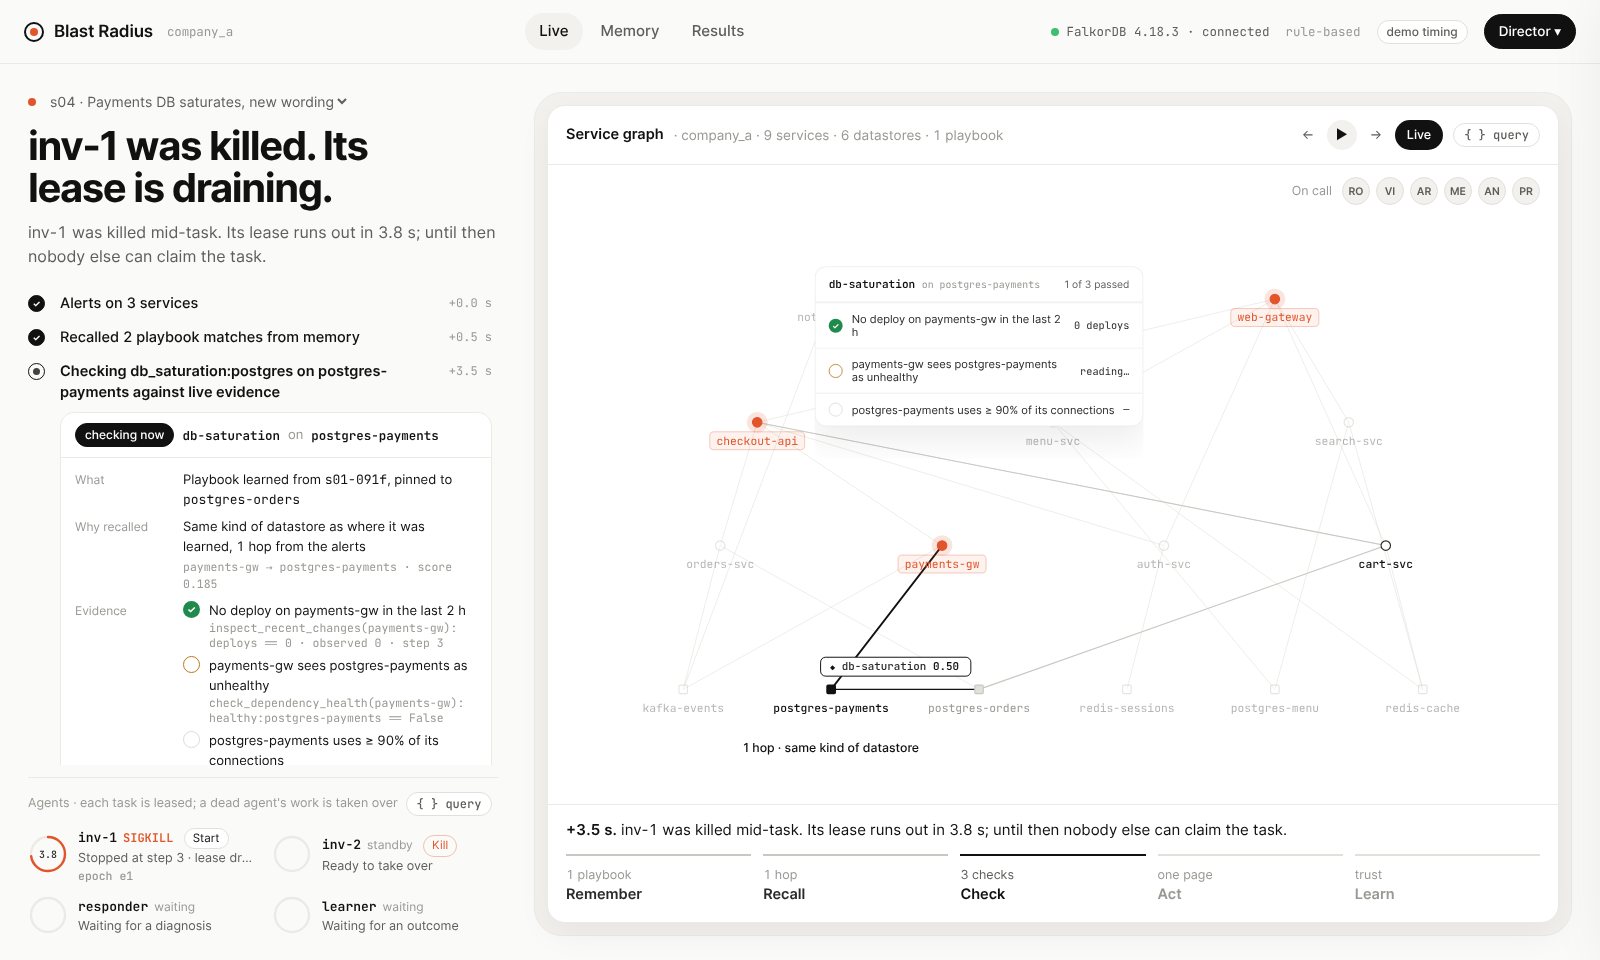Select on-call avatar AR

(1424, 191)
